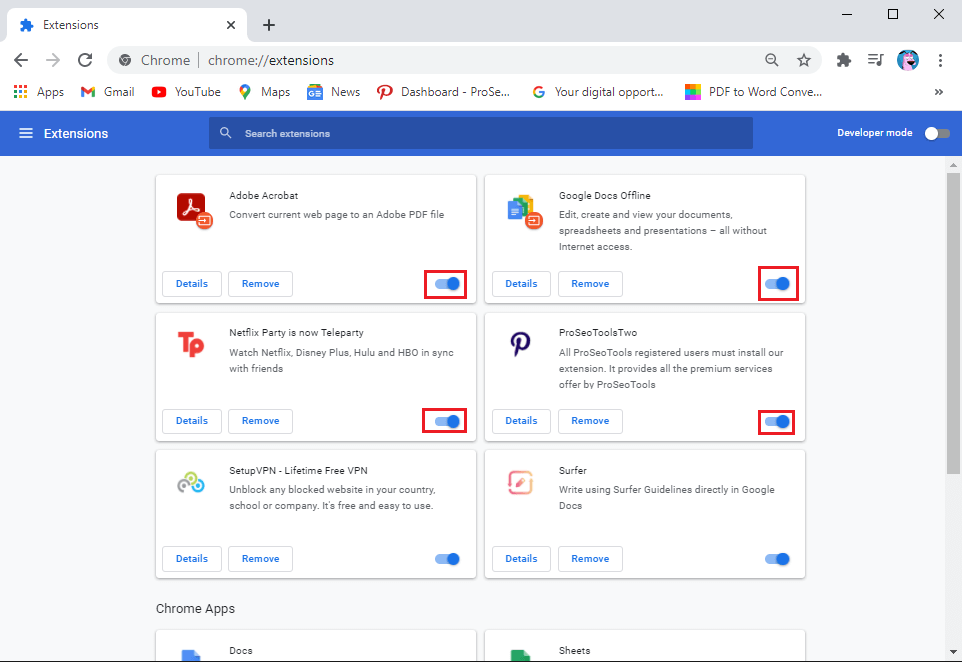
Task: Open Chrome's three-dot menu
Action: click(941, 60)
